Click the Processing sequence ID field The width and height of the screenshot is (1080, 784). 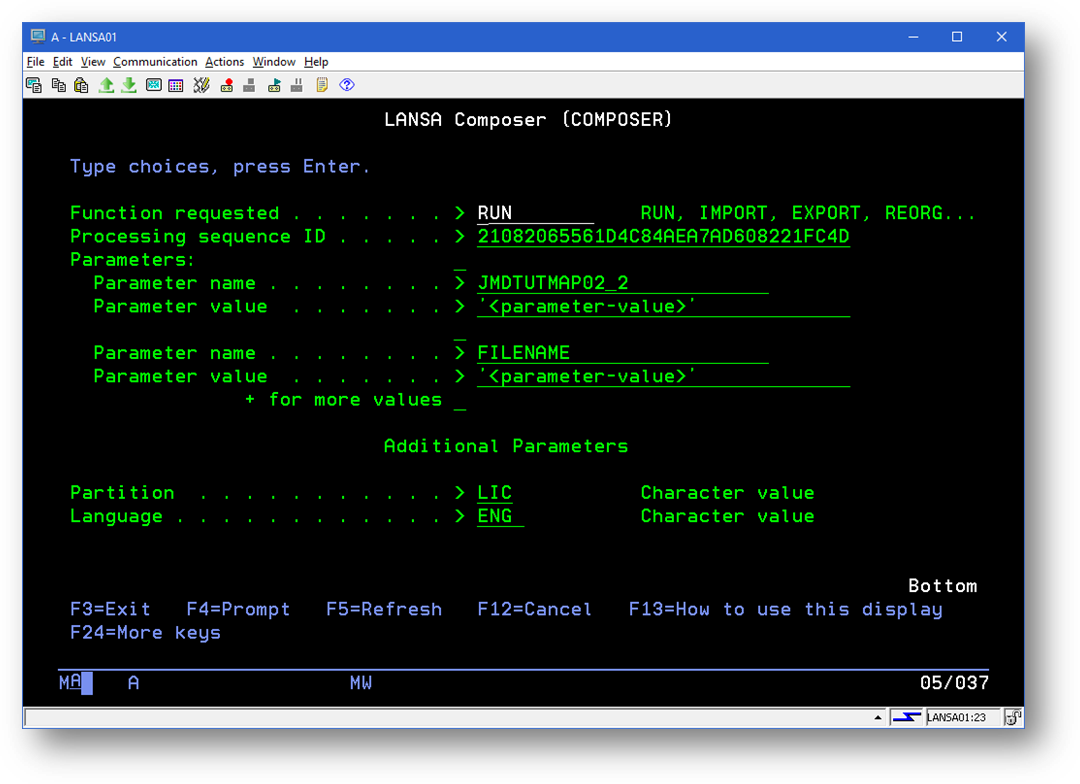[x=663, y=237]
